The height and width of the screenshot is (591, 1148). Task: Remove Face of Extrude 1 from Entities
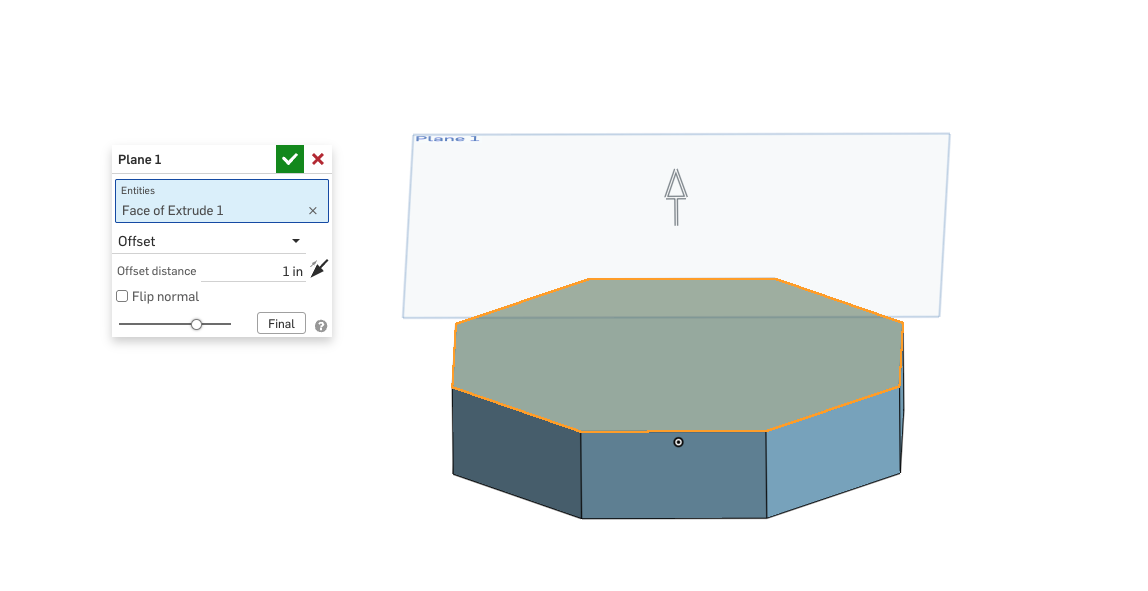pos(313,211)
